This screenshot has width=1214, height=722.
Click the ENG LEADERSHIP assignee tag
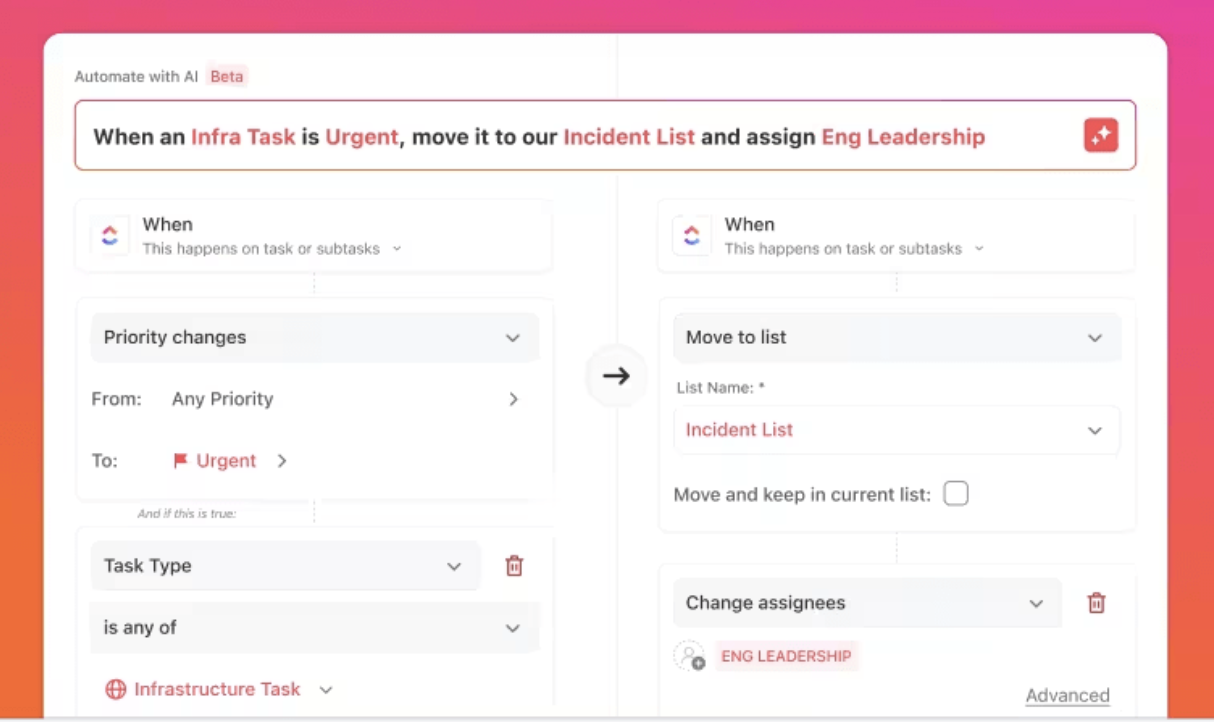coord(786,656)
